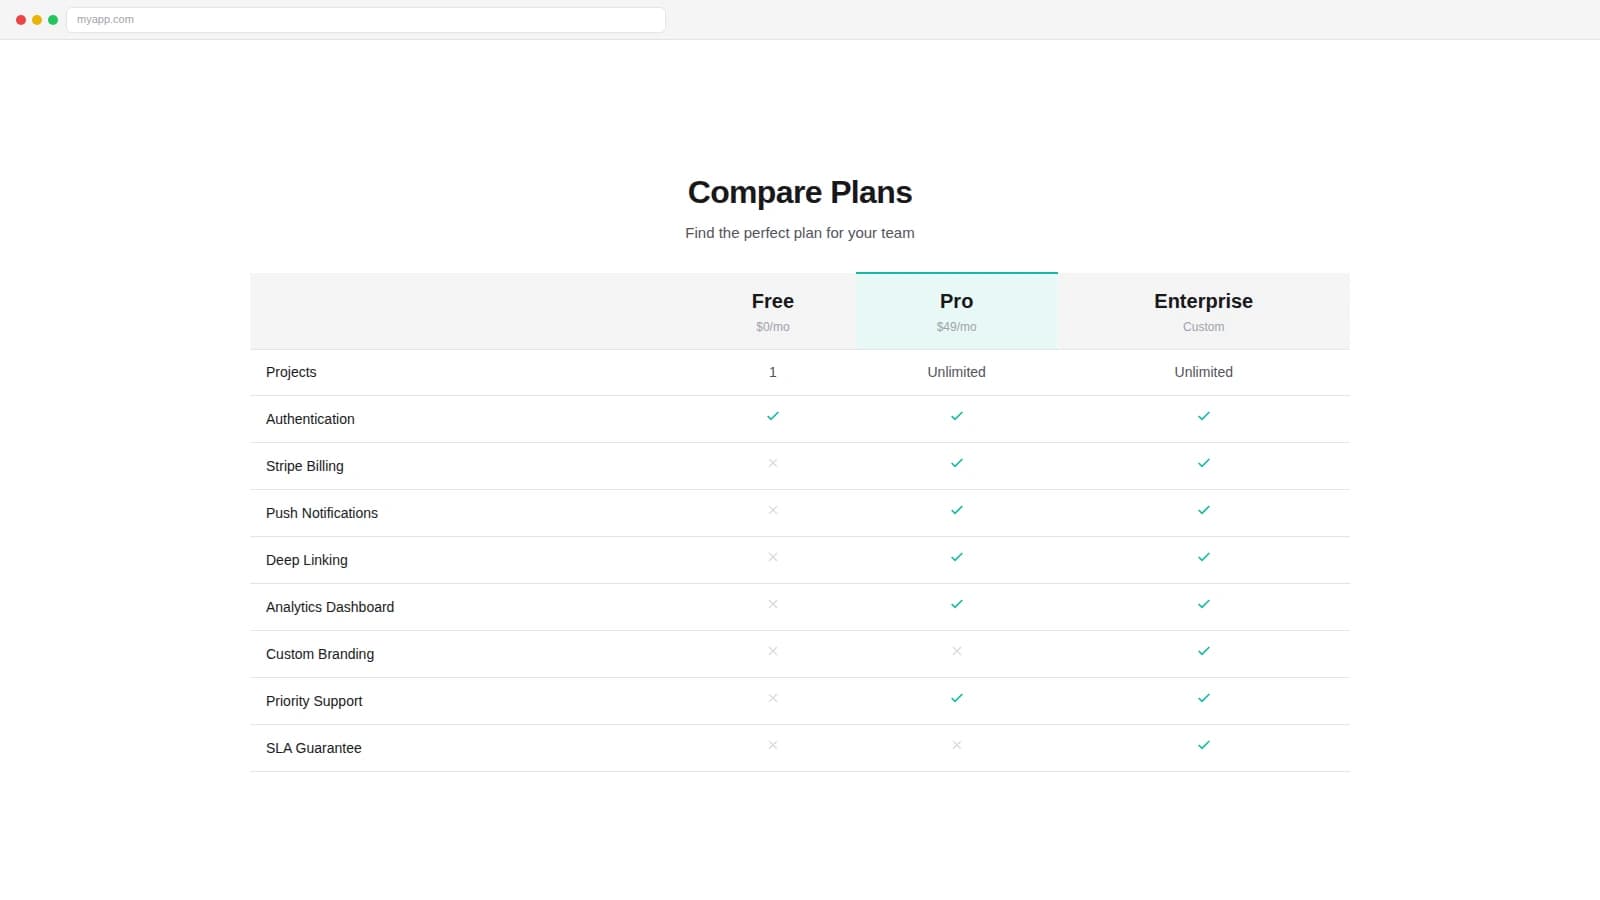The height and width of the screenshot is (900, 1600).
Task: Click the SLA Guarantee cross under Pro
Action: point(957,745)
